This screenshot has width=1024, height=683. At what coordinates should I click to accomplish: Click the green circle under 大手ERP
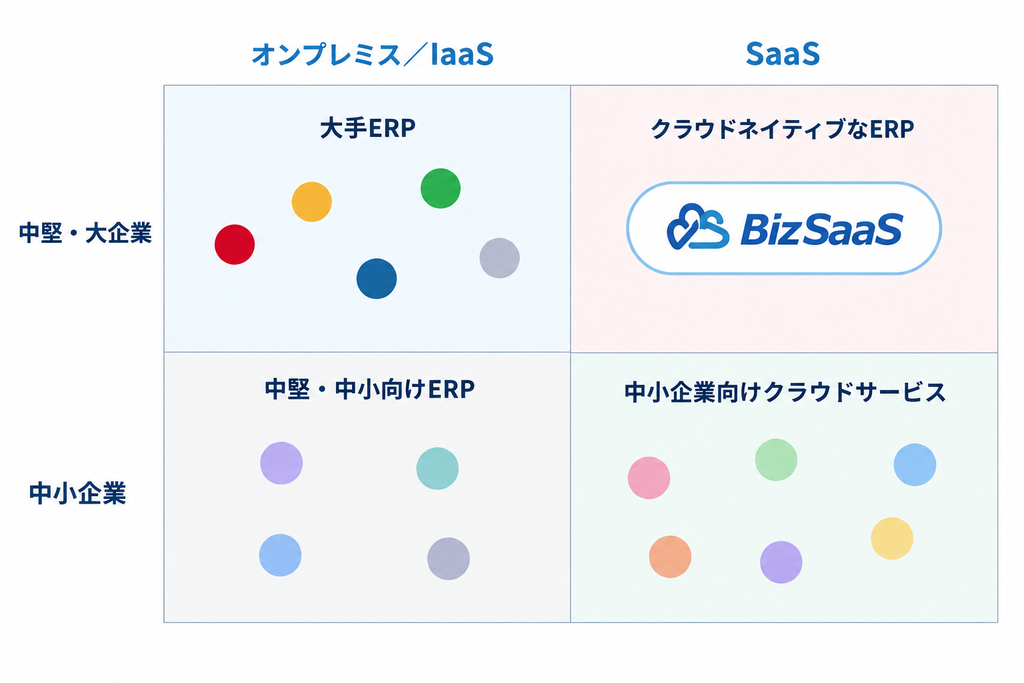tap(440, 188)
